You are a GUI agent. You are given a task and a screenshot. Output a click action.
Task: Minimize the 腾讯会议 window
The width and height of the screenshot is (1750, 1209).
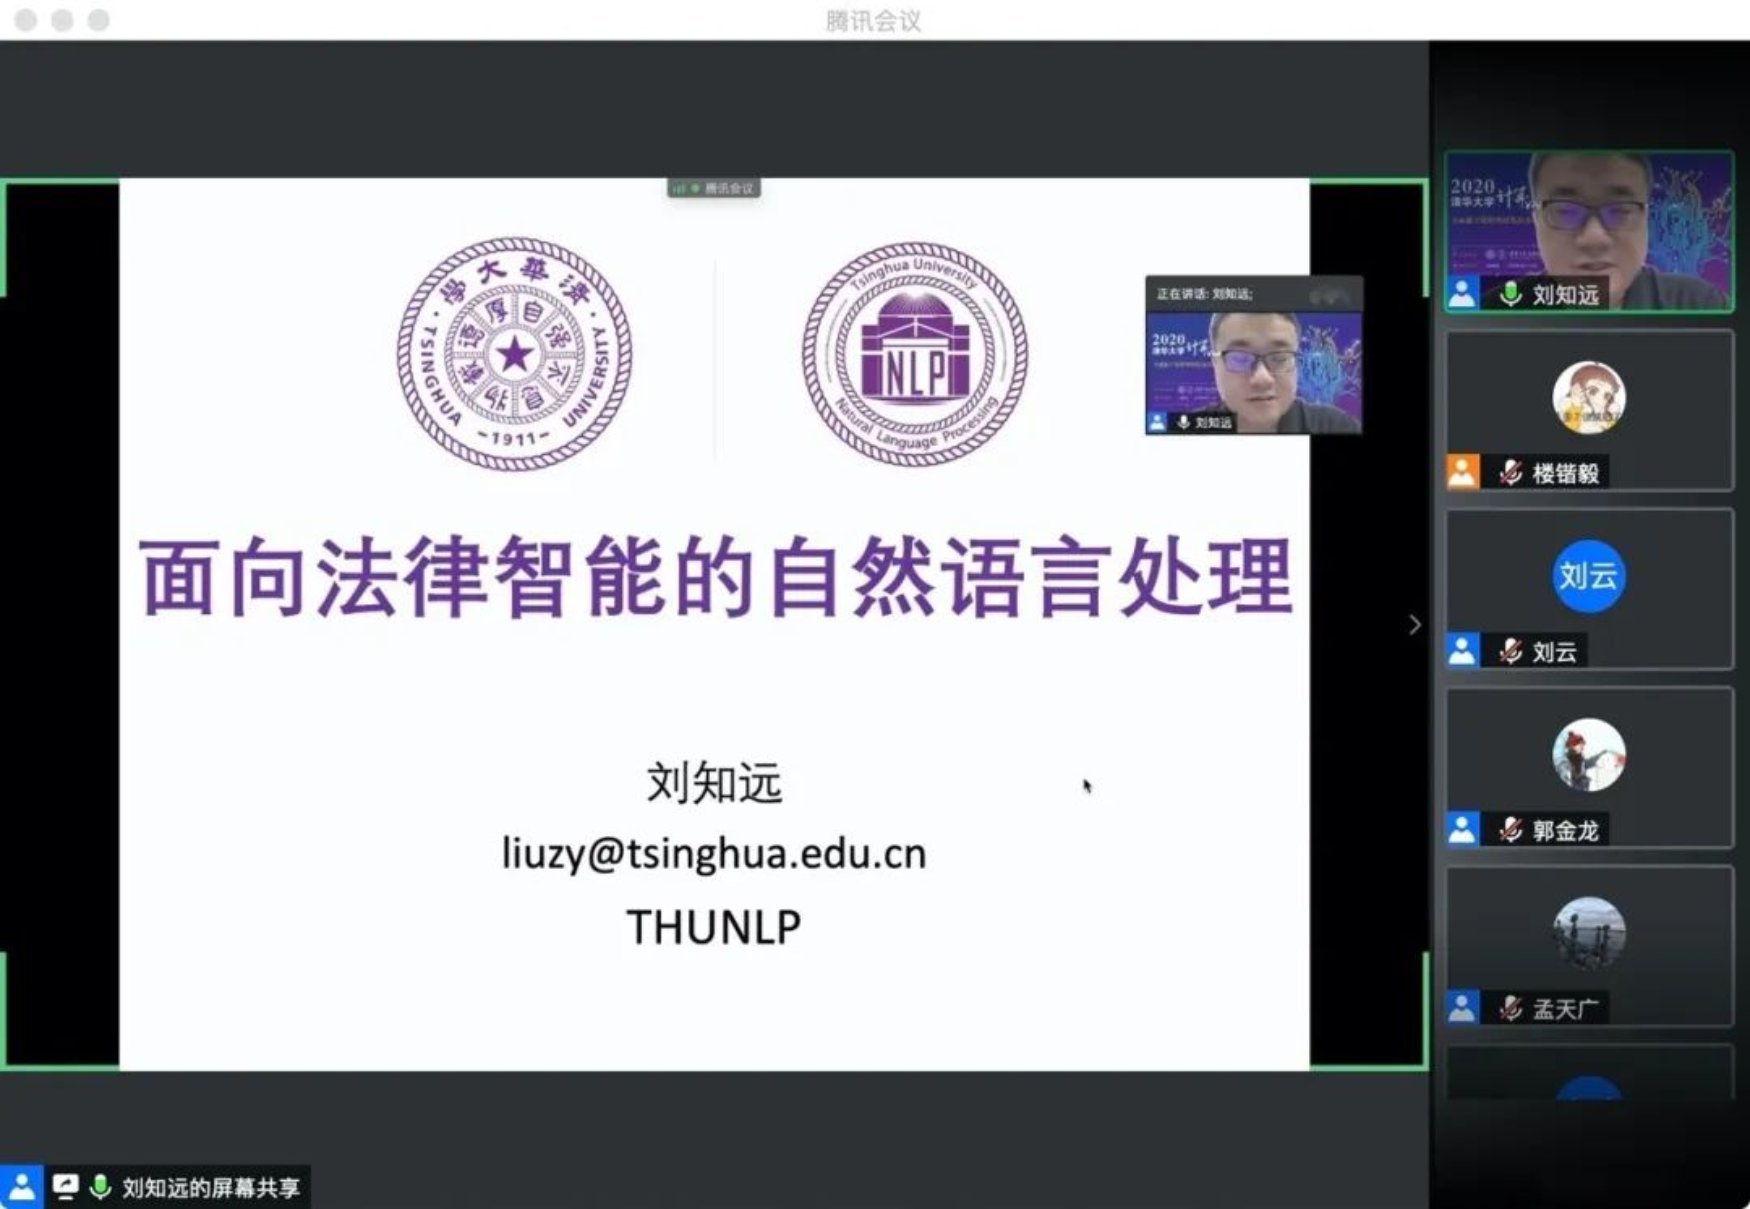[x=62, y=20]
